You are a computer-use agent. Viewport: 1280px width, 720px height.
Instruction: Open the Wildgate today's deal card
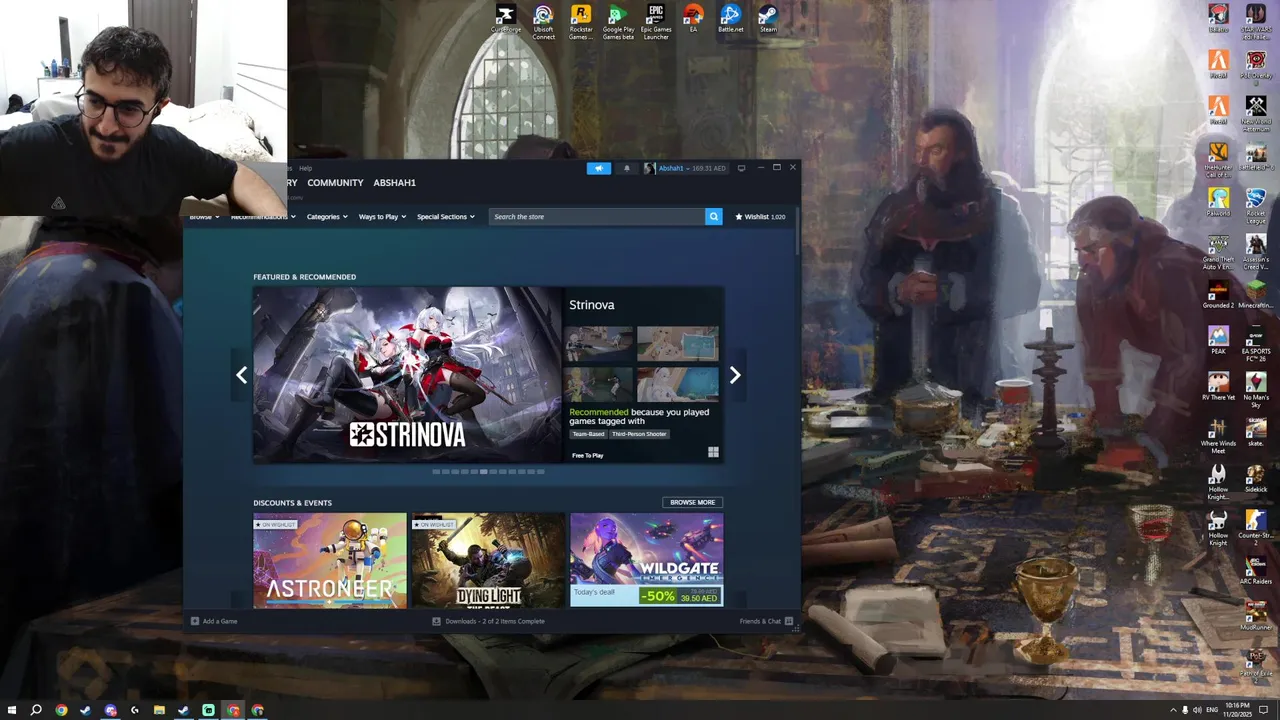[647, 560]
